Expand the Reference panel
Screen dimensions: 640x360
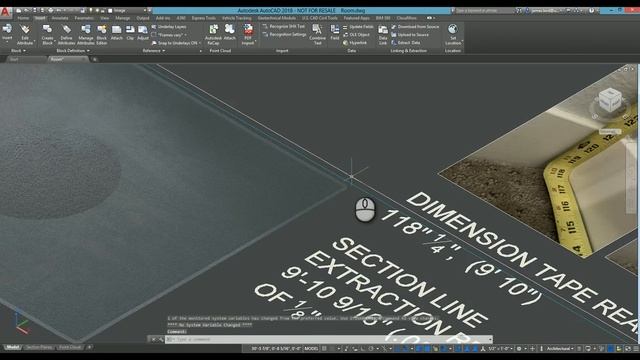click(x=154, y=51)
